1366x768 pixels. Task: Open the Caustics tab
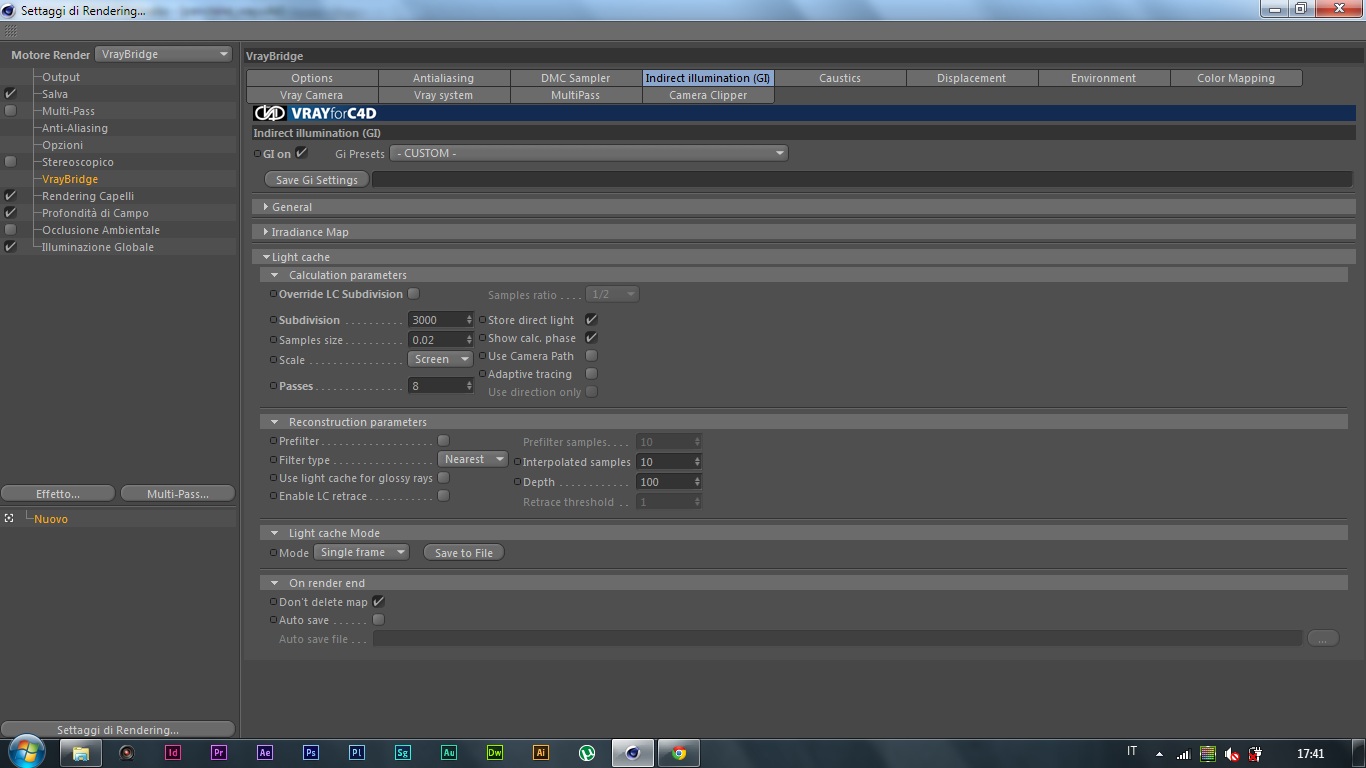pyautogui.click(x=840, y=78)
